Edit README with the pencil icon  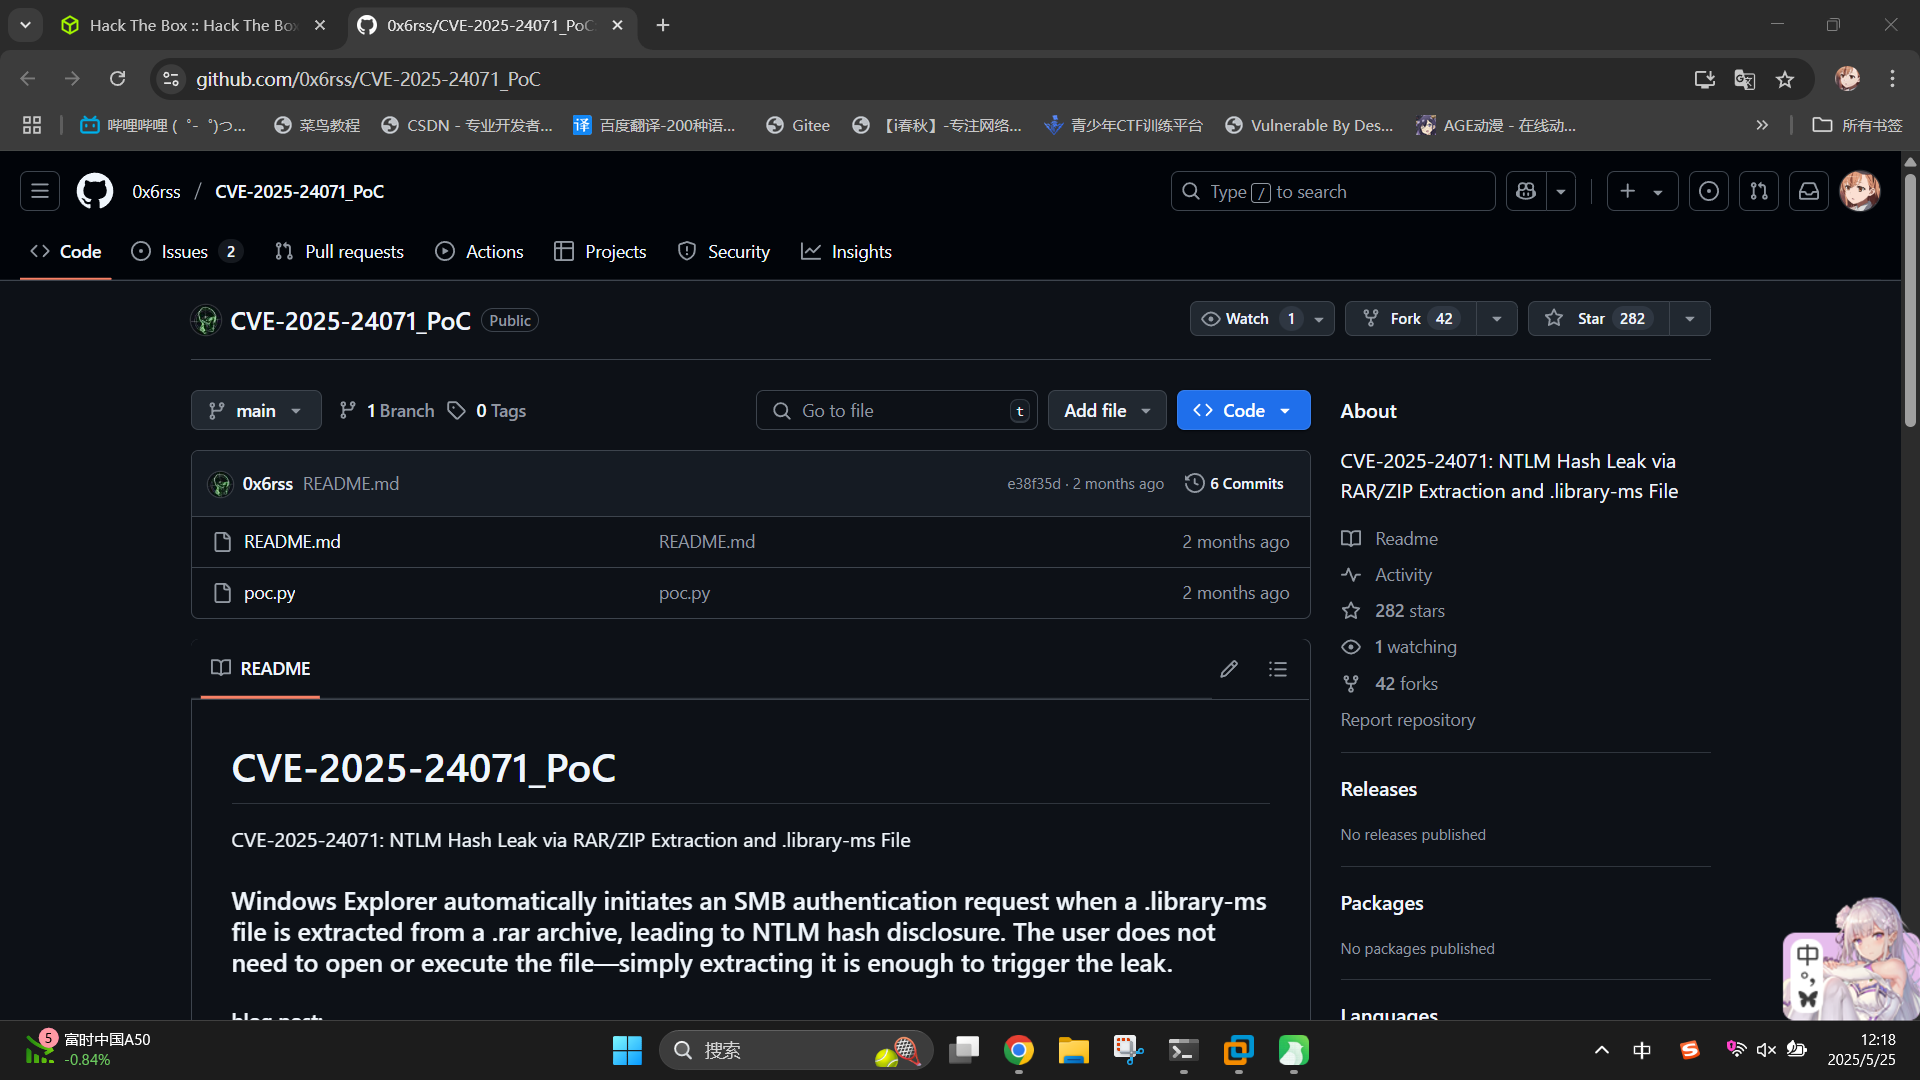(1229, 669)
